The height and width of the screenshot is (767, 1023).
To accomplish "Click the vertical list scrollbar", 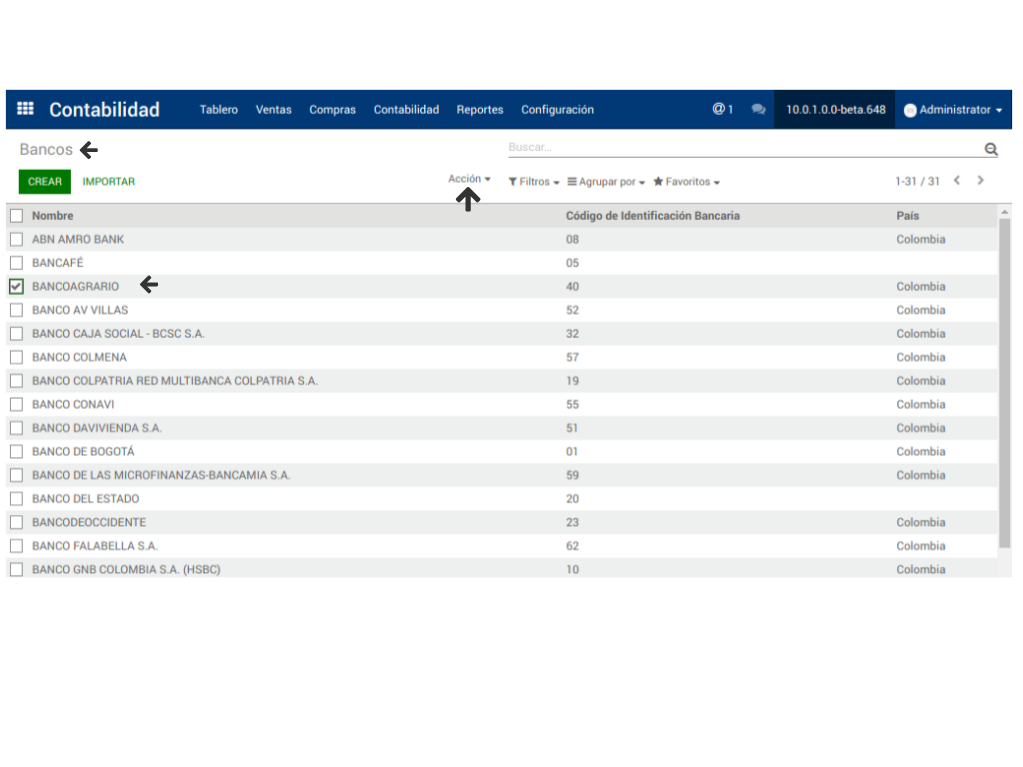I will (1004, 380).
